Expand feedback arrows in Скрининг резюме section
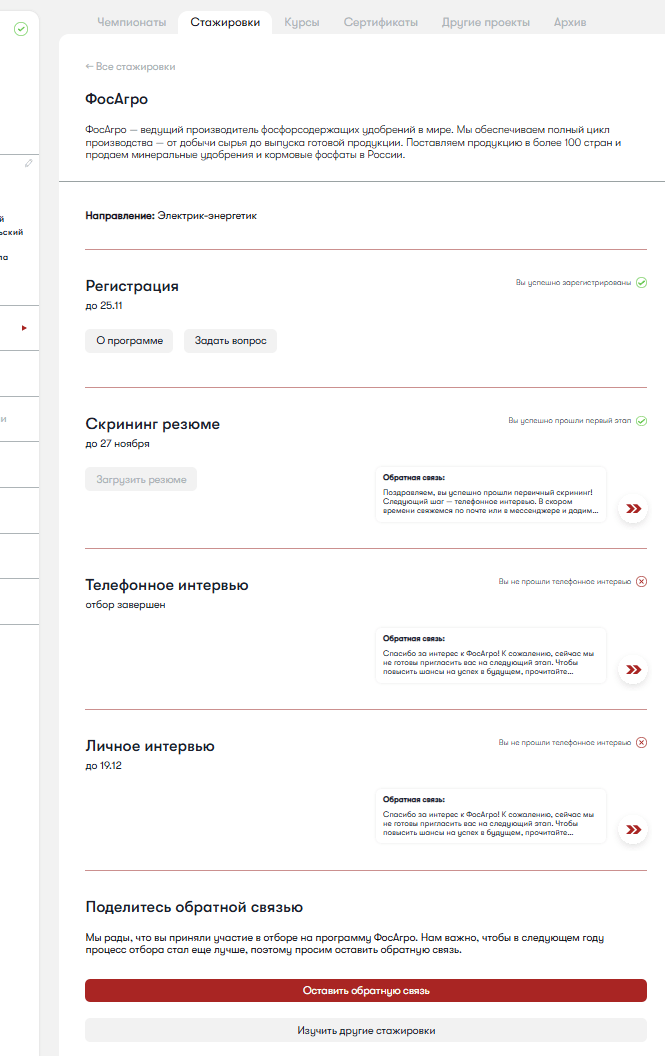Image resolution: width=665 pixels, height=1056 pixels. pyautogui.click(x=633, y=508)
